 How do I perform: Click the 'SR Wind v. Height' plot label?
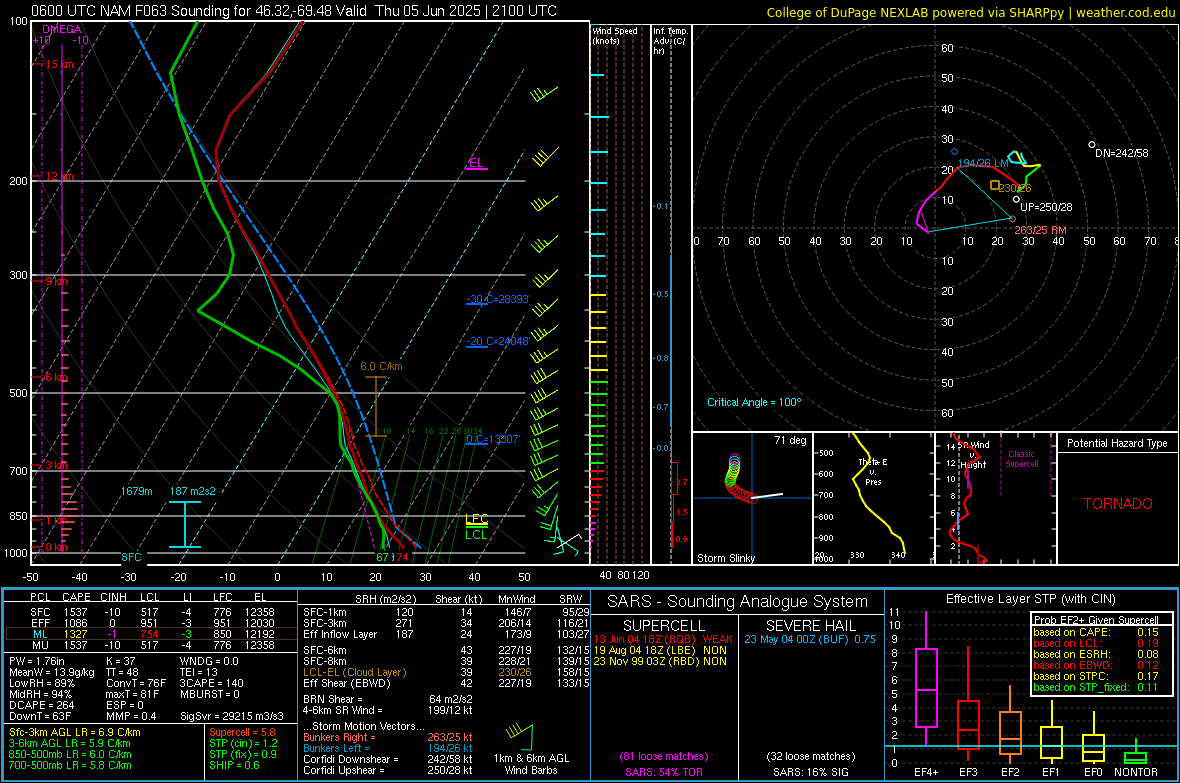pos(974,455)
